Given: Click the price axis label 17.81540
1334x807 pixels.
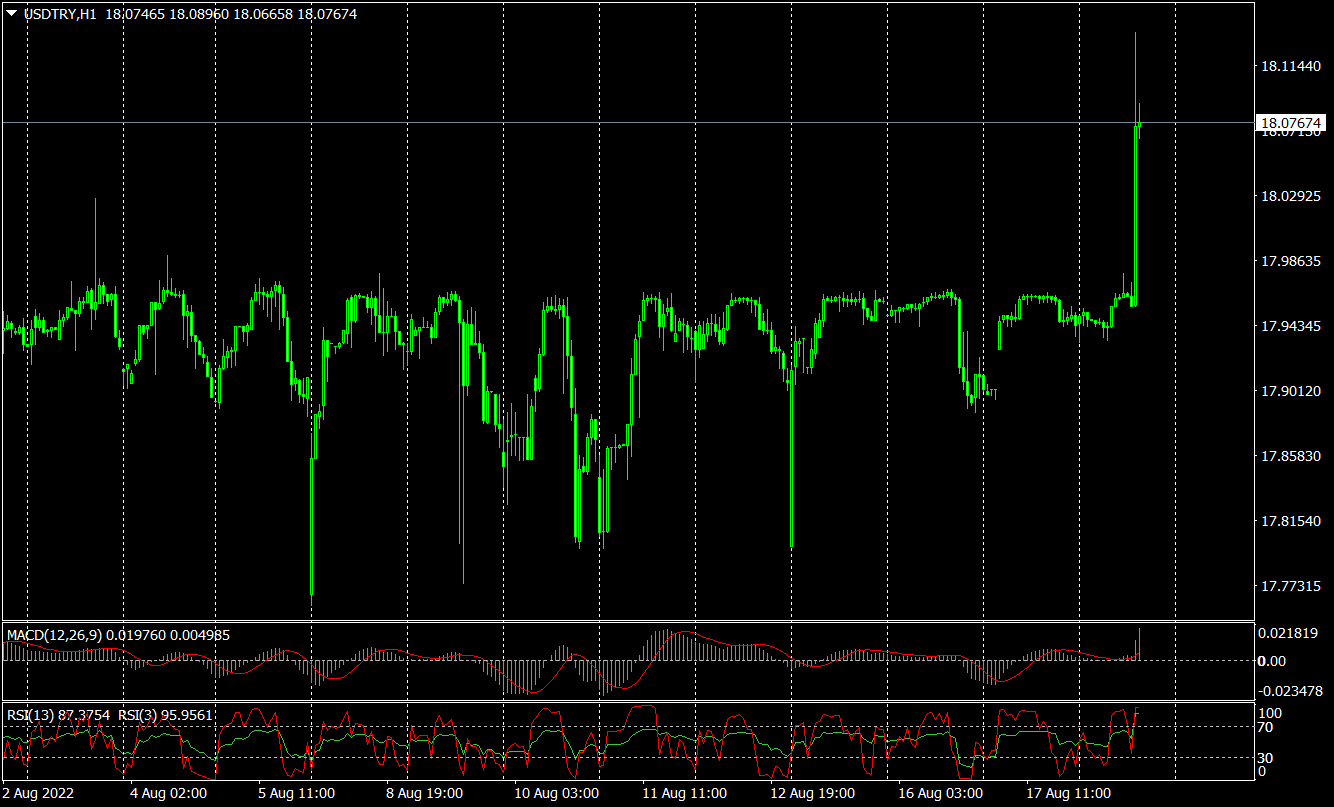Looking at the screenshot, I should (x=1289, y=521).
